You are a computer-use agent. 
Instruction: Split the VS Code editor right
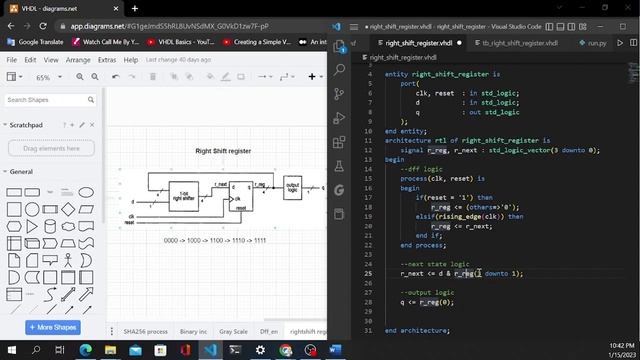(633, 42)
